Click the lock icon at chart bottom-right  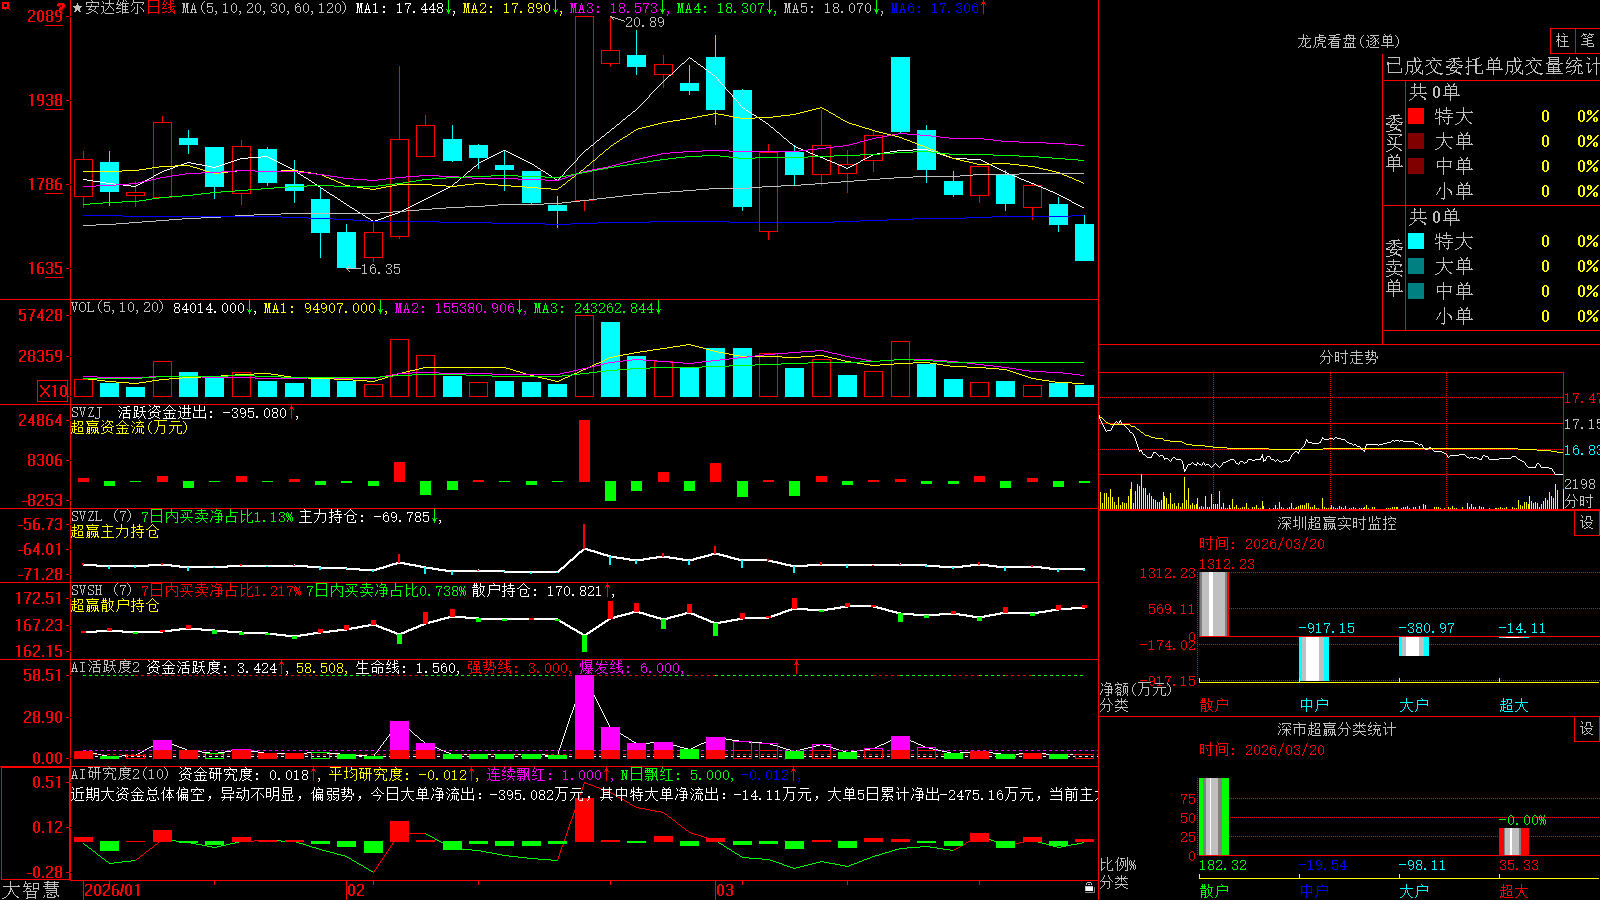coord(1090,888)
